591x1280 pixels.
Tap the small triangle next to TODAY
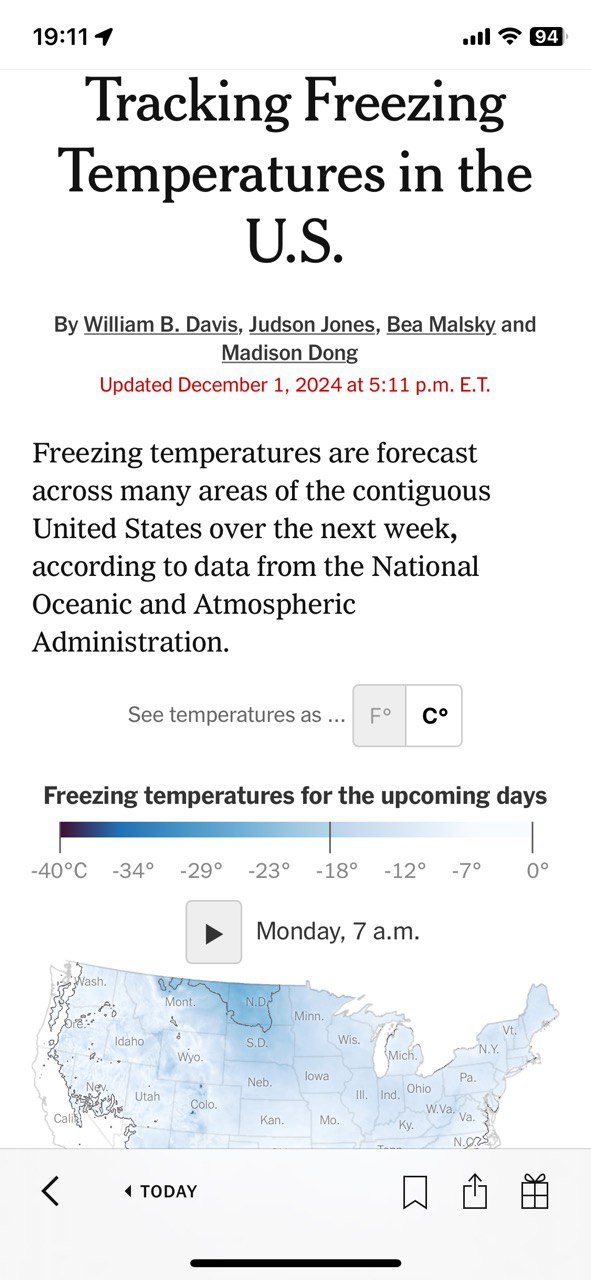128,1191
